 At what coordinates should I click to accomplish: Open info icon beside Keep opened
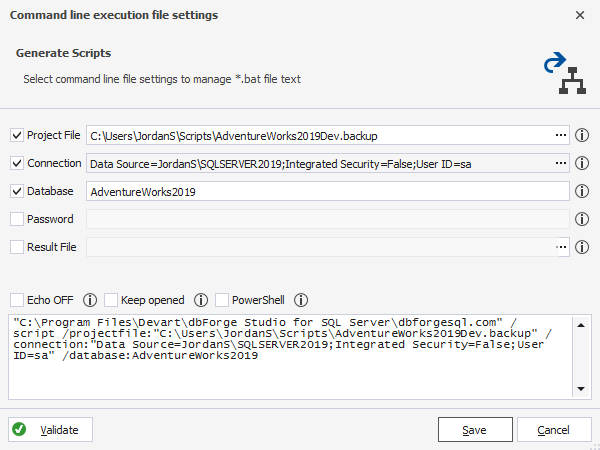tap(201, 300)
